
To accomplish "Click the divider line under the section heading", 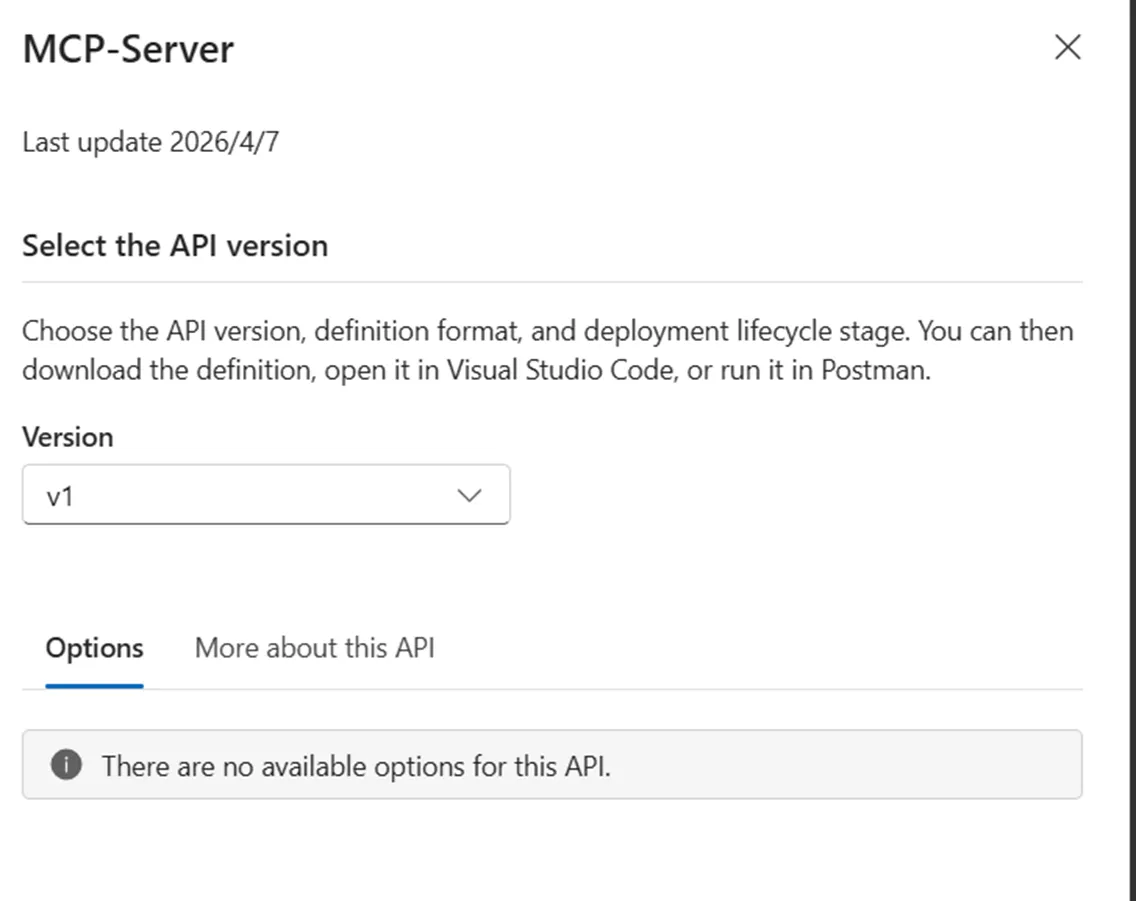I will point(552,282).
